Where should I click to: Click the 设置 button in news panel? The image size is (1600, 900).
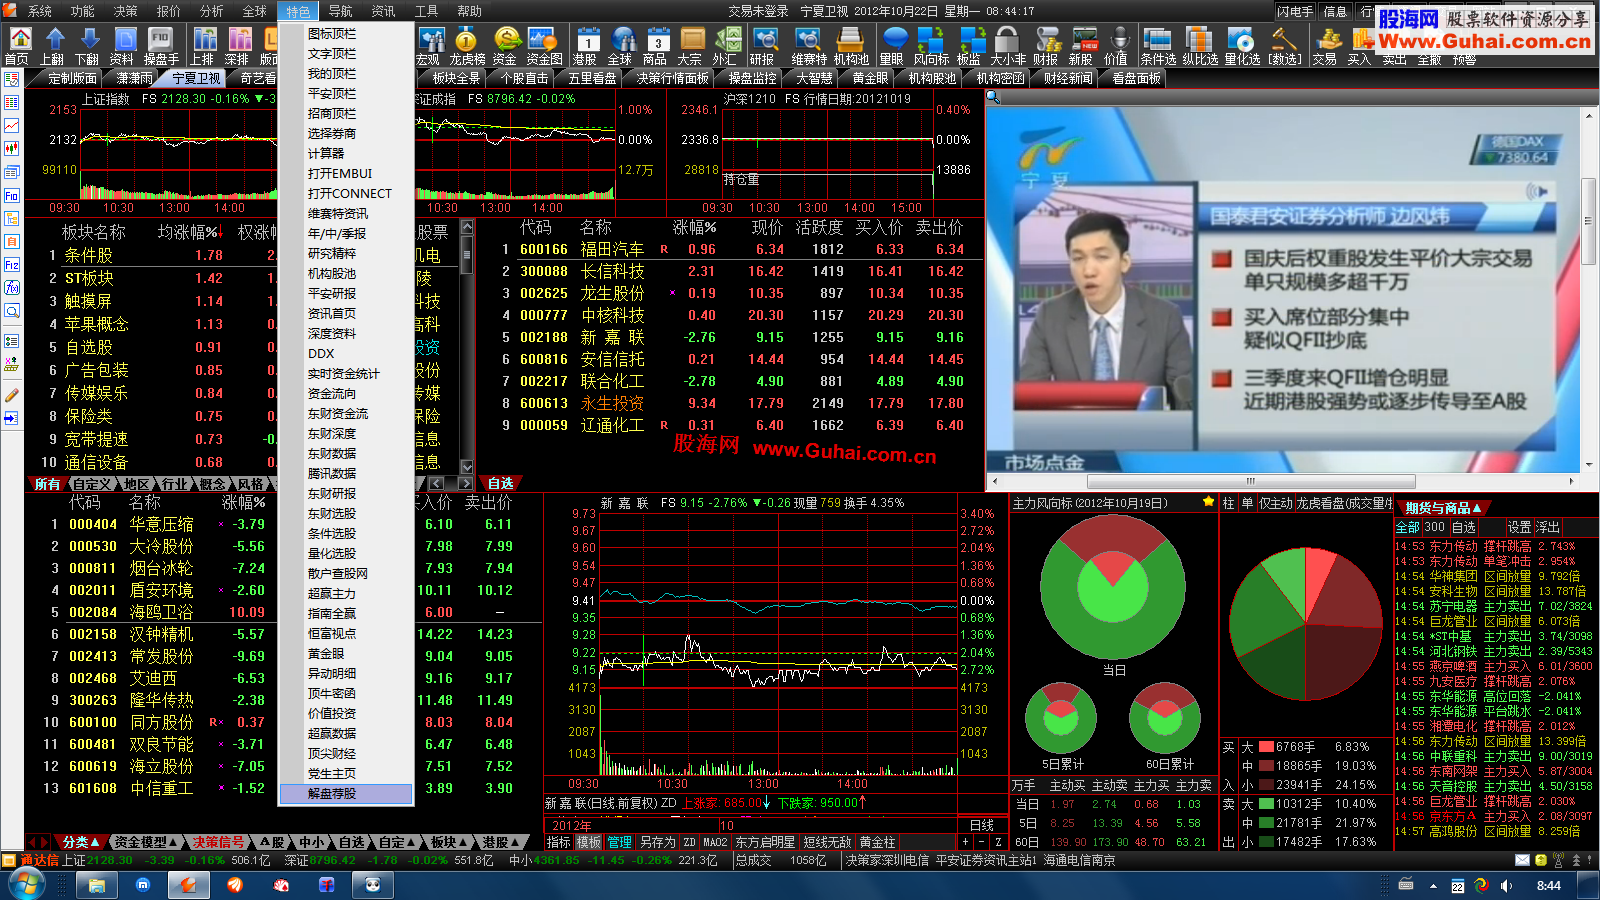point(1519,527)
